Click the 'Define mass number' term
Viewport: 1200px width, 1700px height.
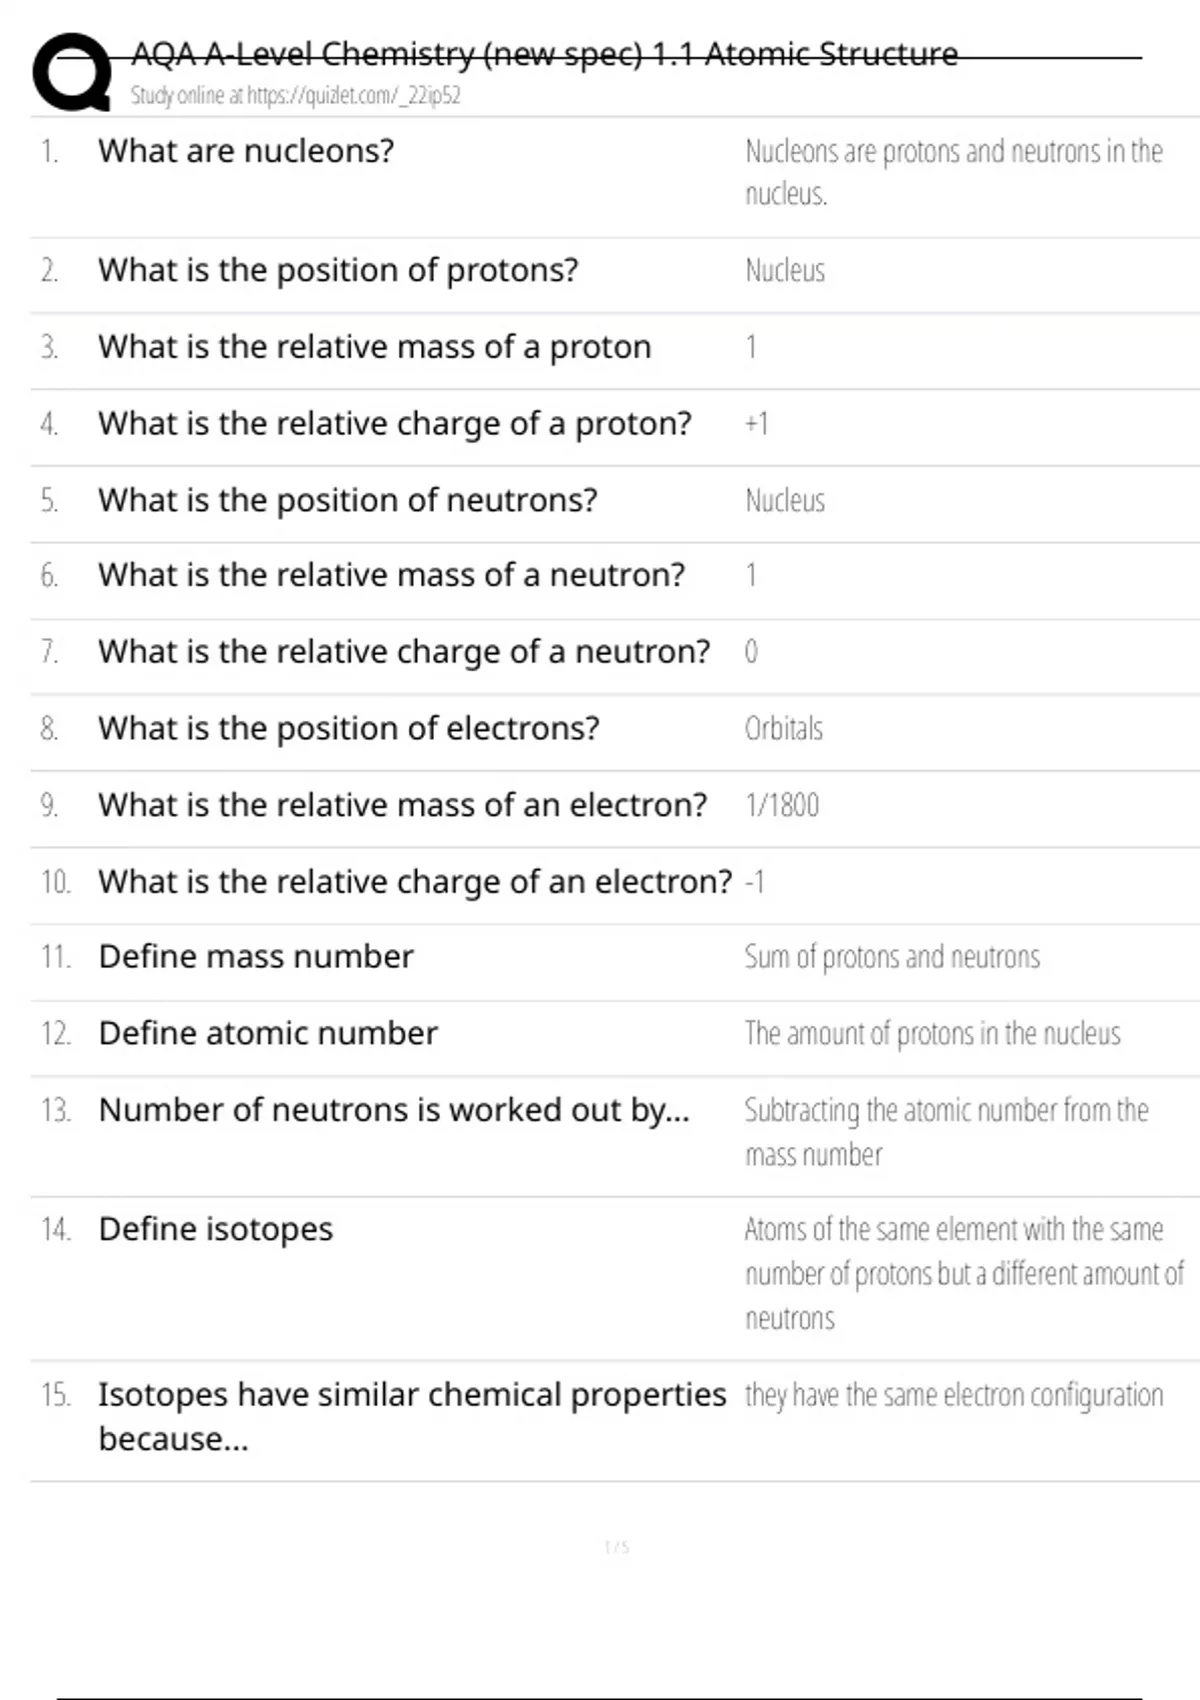tap(256, 957)
